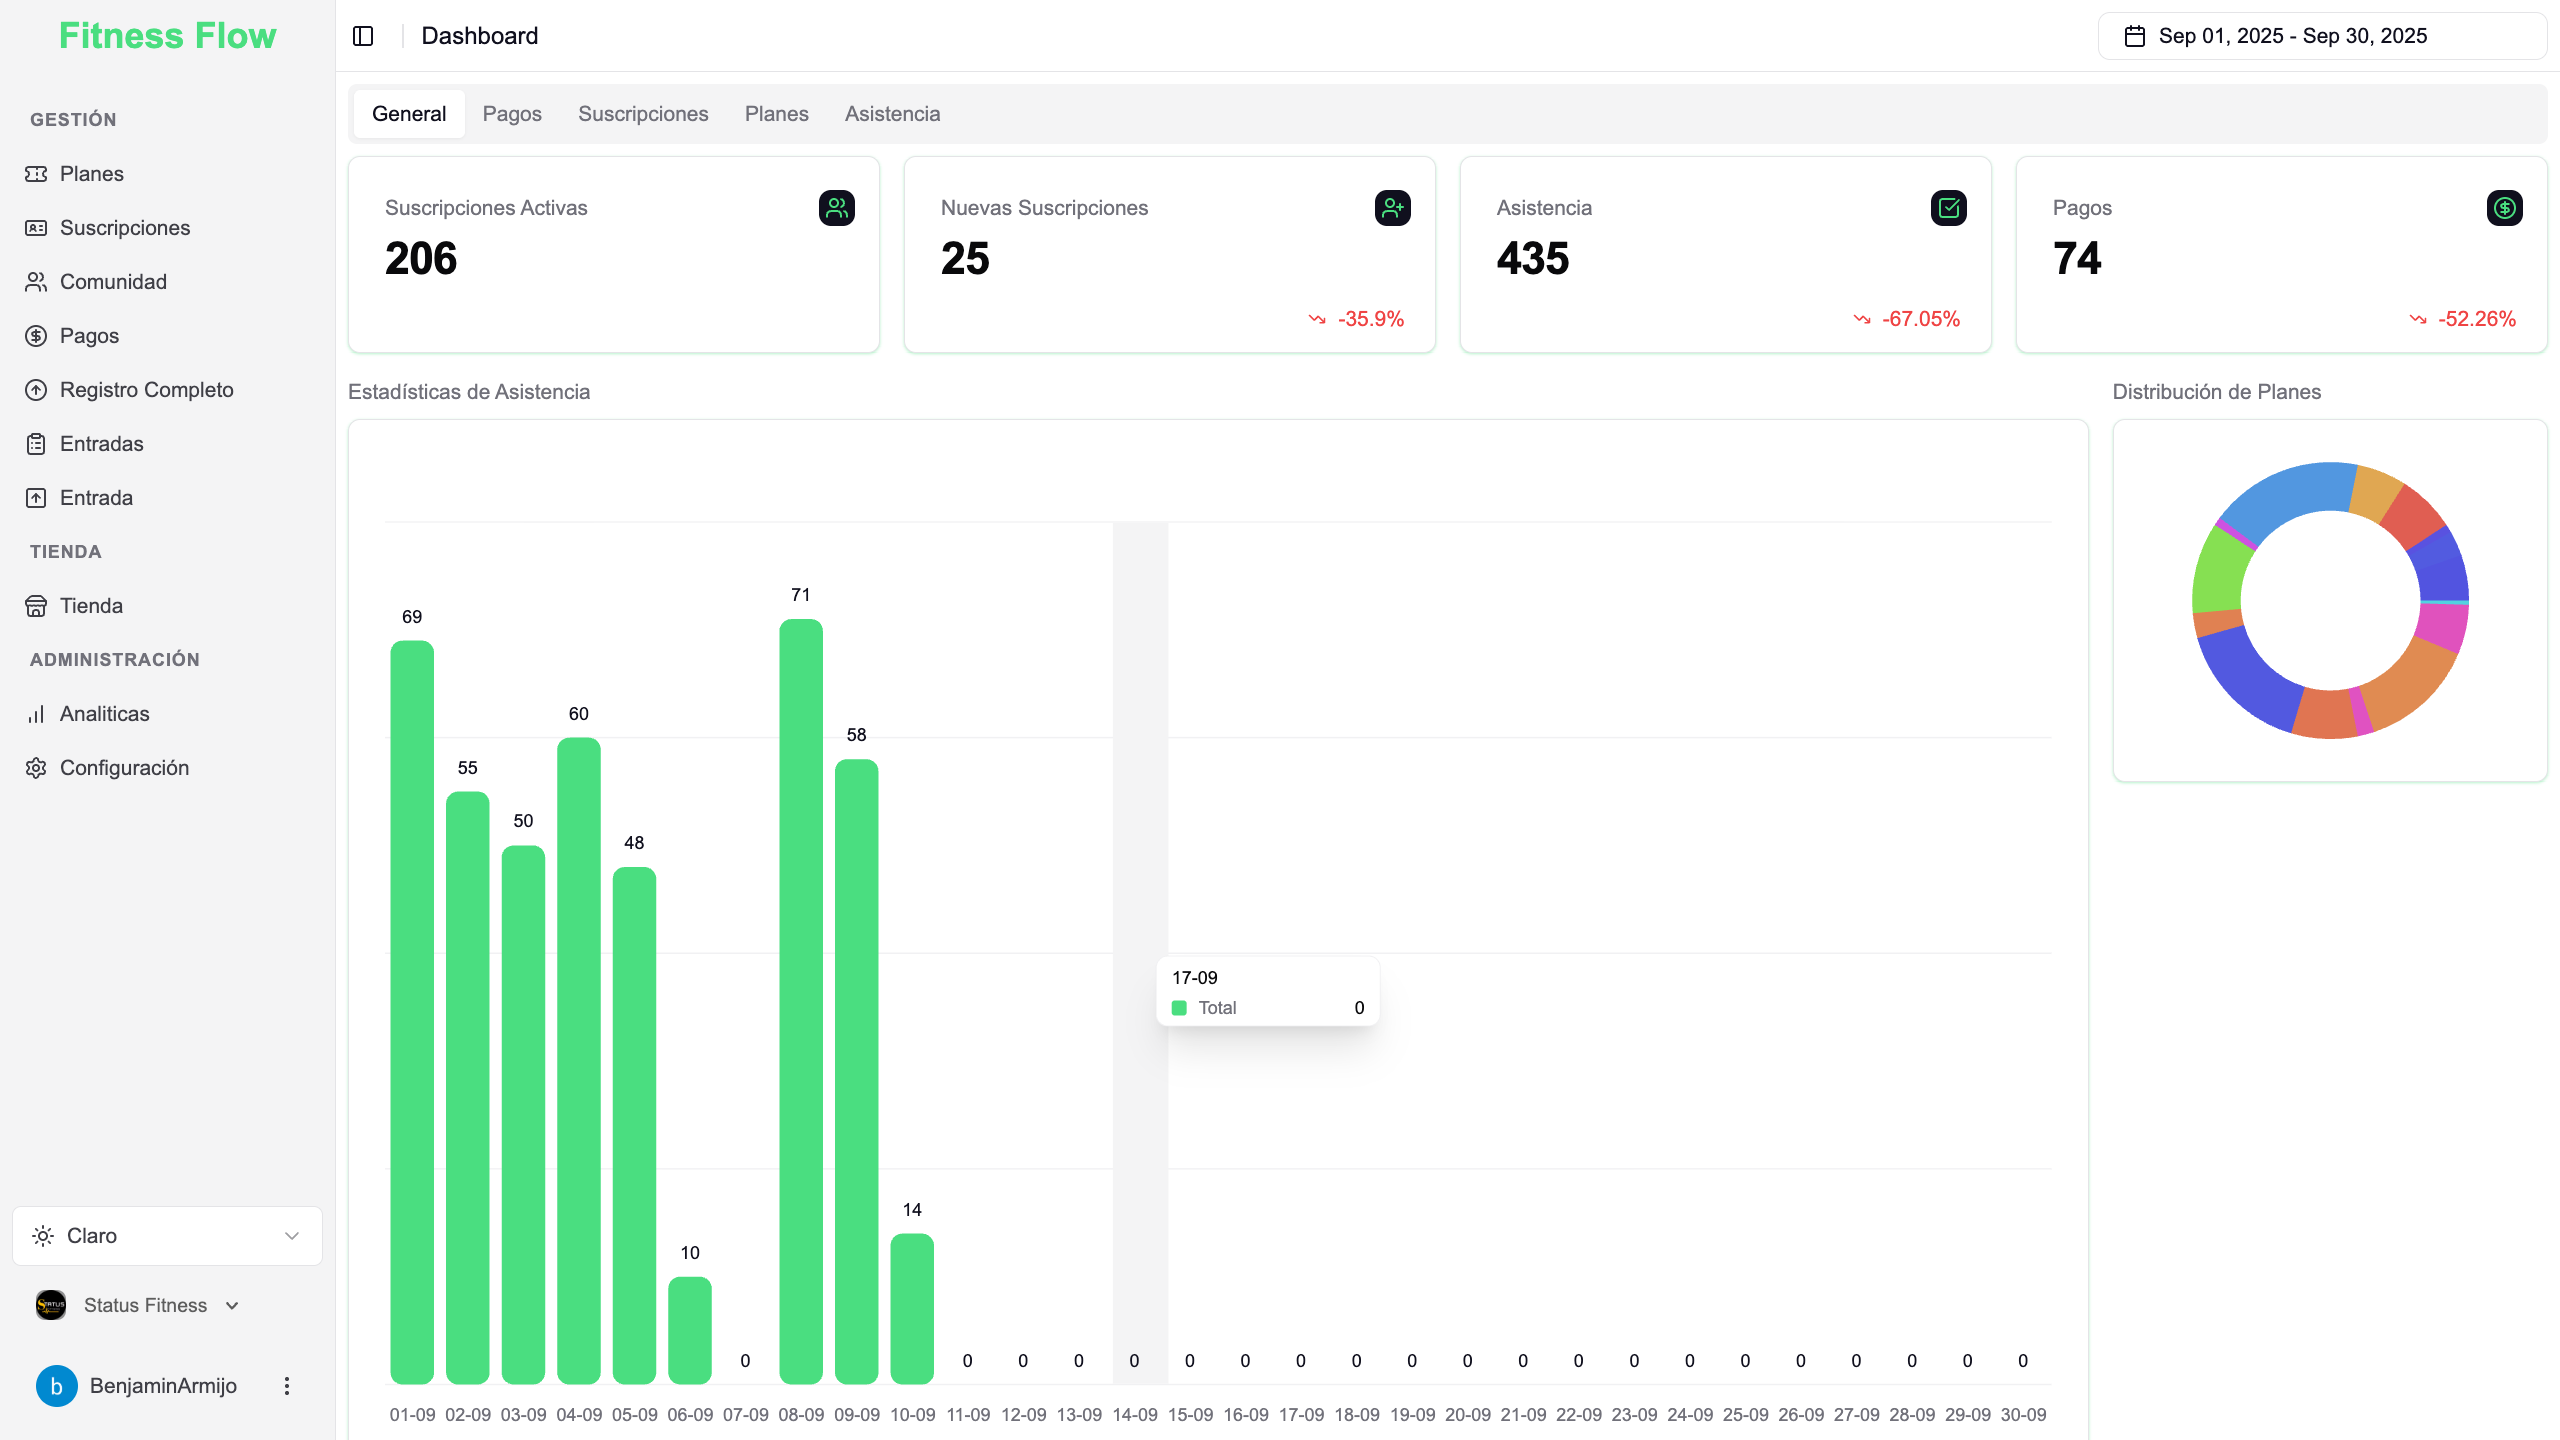Viewport: 2560px width, 1440px height.
Task: Select the Suscripciones card icon in sidebar
Action: (x=36, y=227)
